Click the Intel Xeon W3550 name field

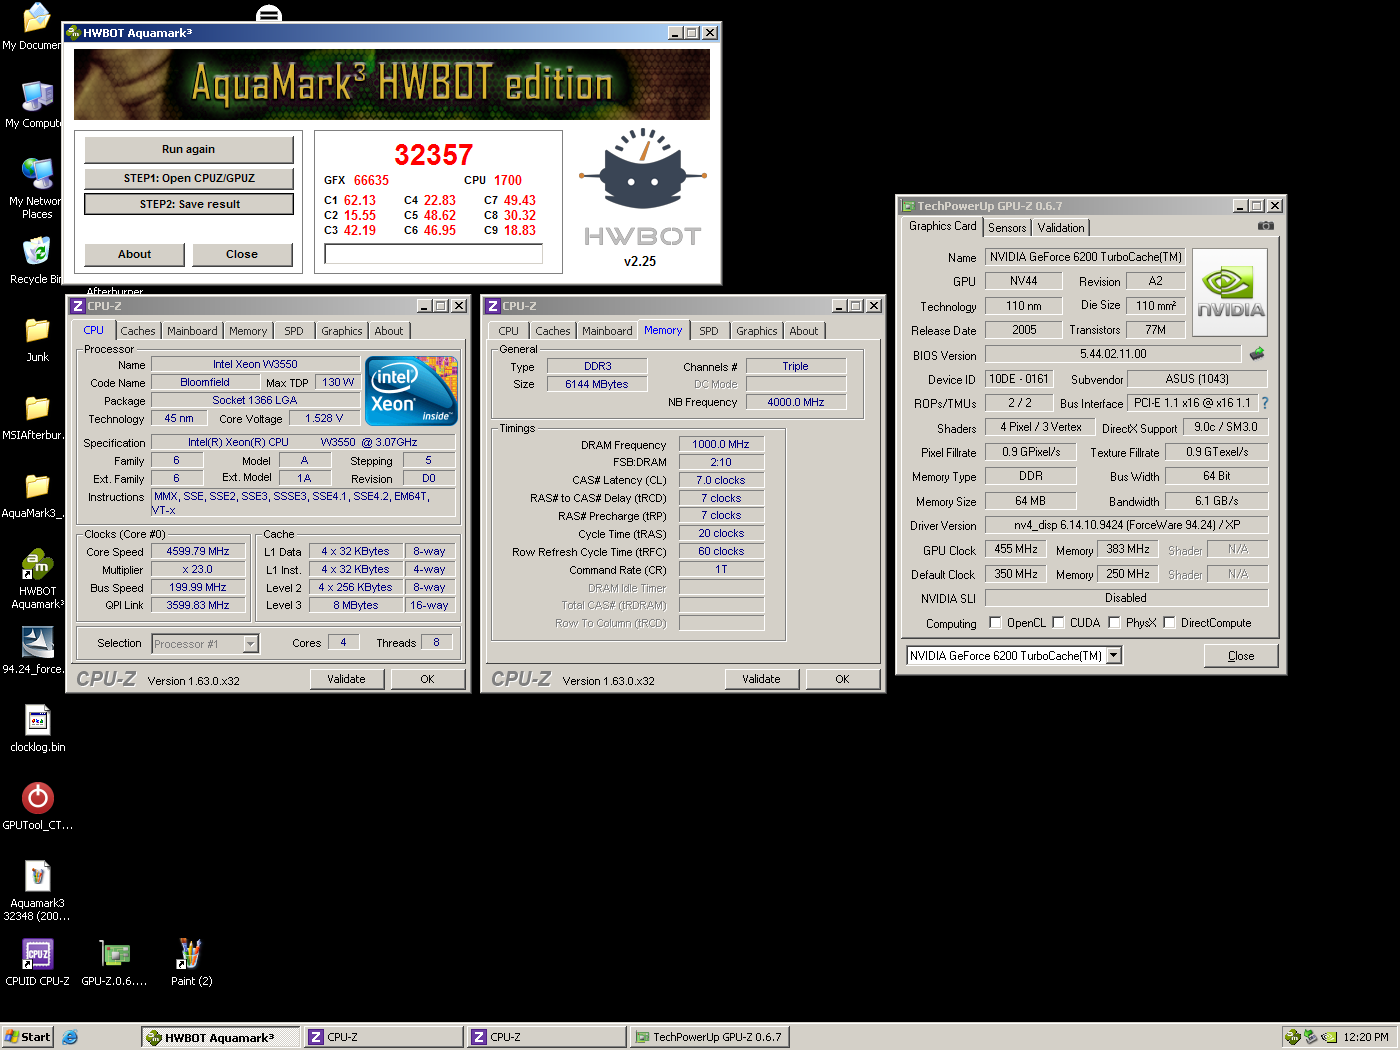pos(255,364)
